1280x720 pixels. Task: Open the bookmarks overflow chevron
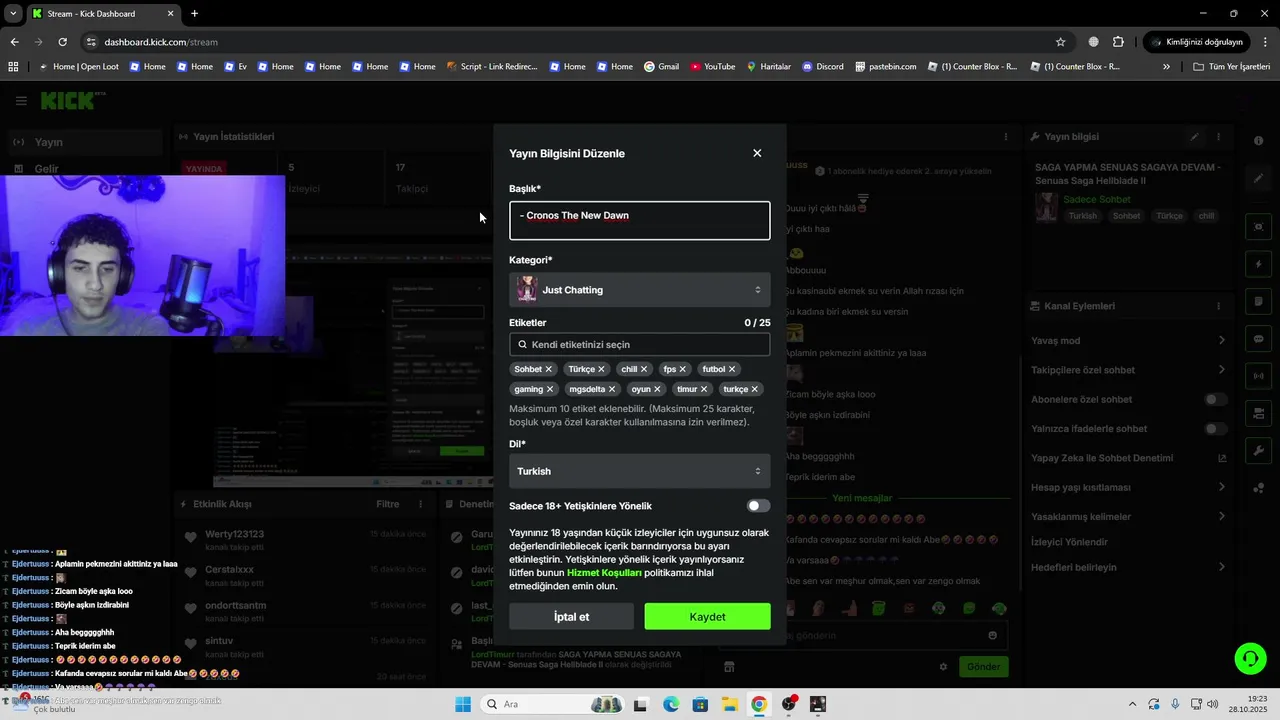tap(1166, 67)
